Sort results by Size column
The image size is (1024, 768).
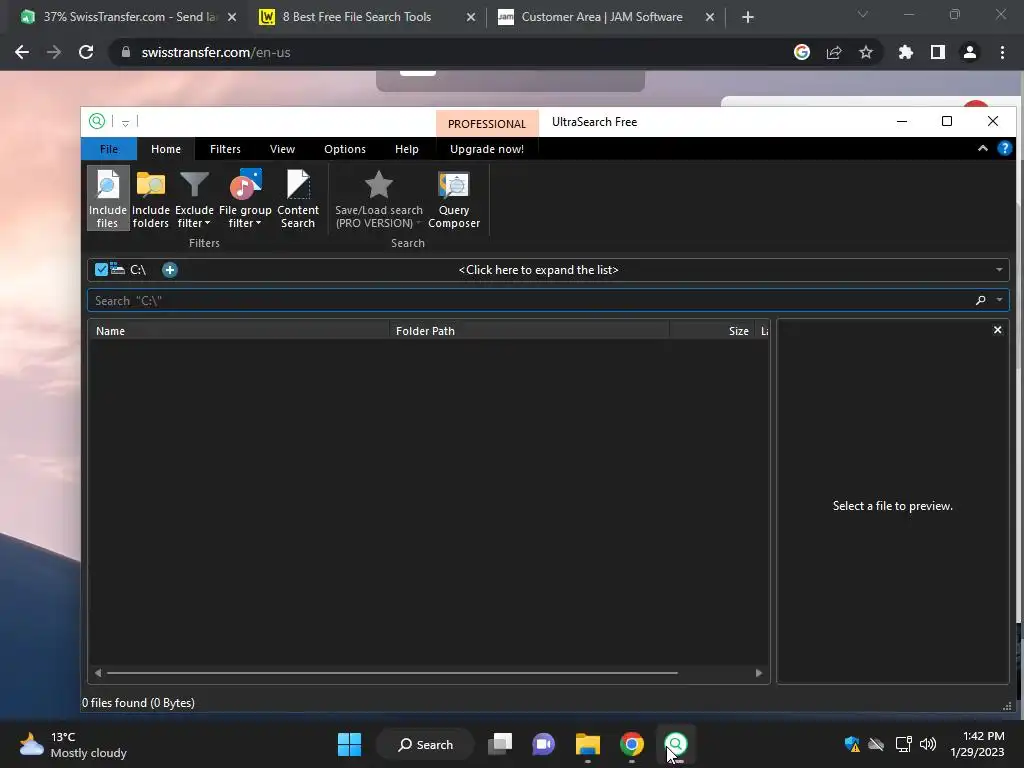712,331
